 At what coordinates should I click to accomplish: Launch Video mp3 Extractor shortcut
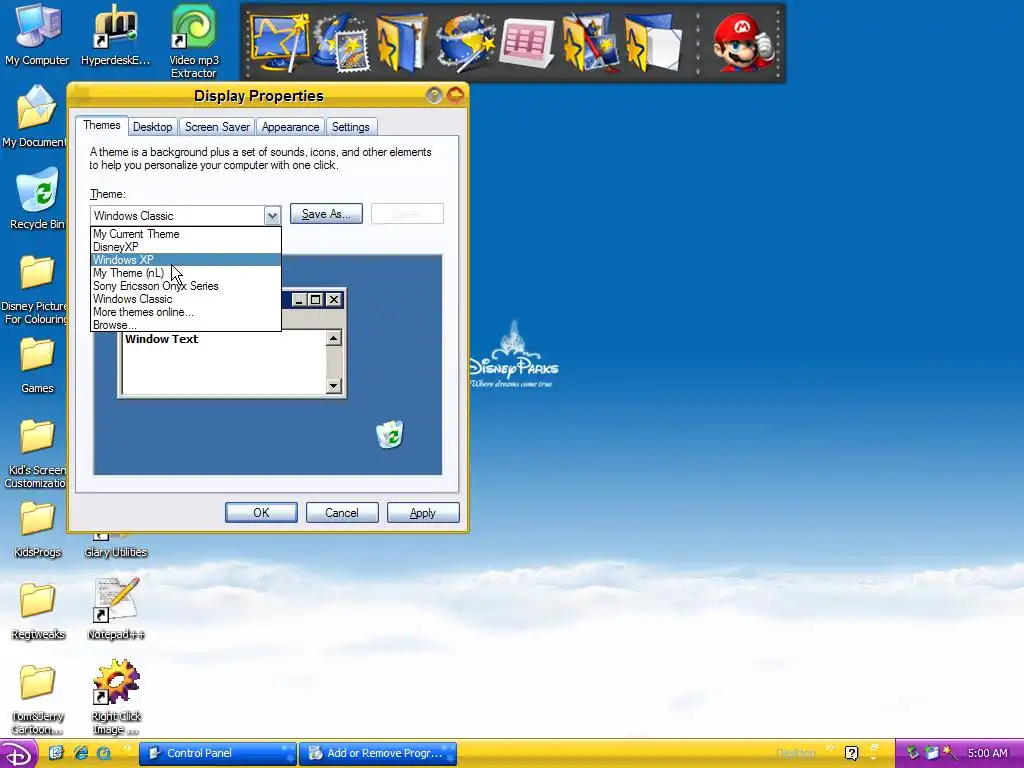pyautogui.click(x=194, y=41)
